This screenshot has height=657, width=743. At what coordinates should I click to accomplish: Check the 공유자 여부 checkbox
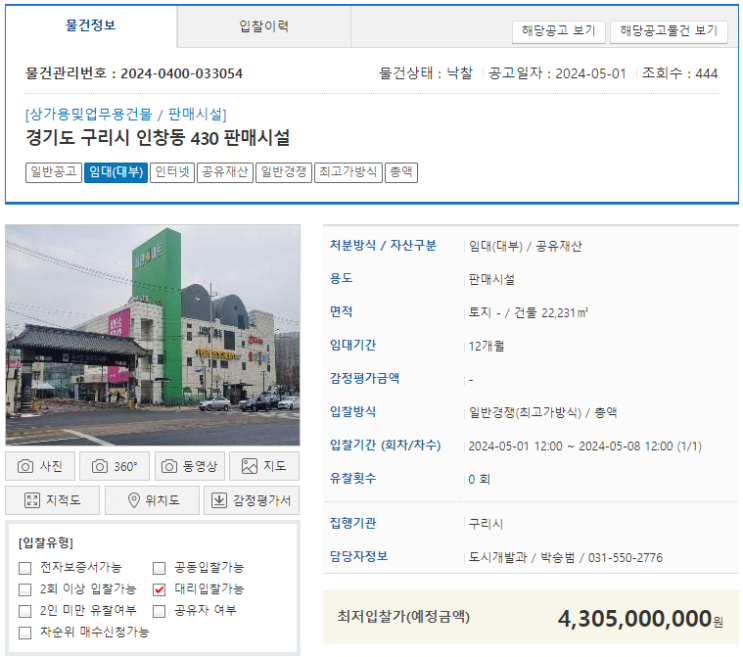159,611
